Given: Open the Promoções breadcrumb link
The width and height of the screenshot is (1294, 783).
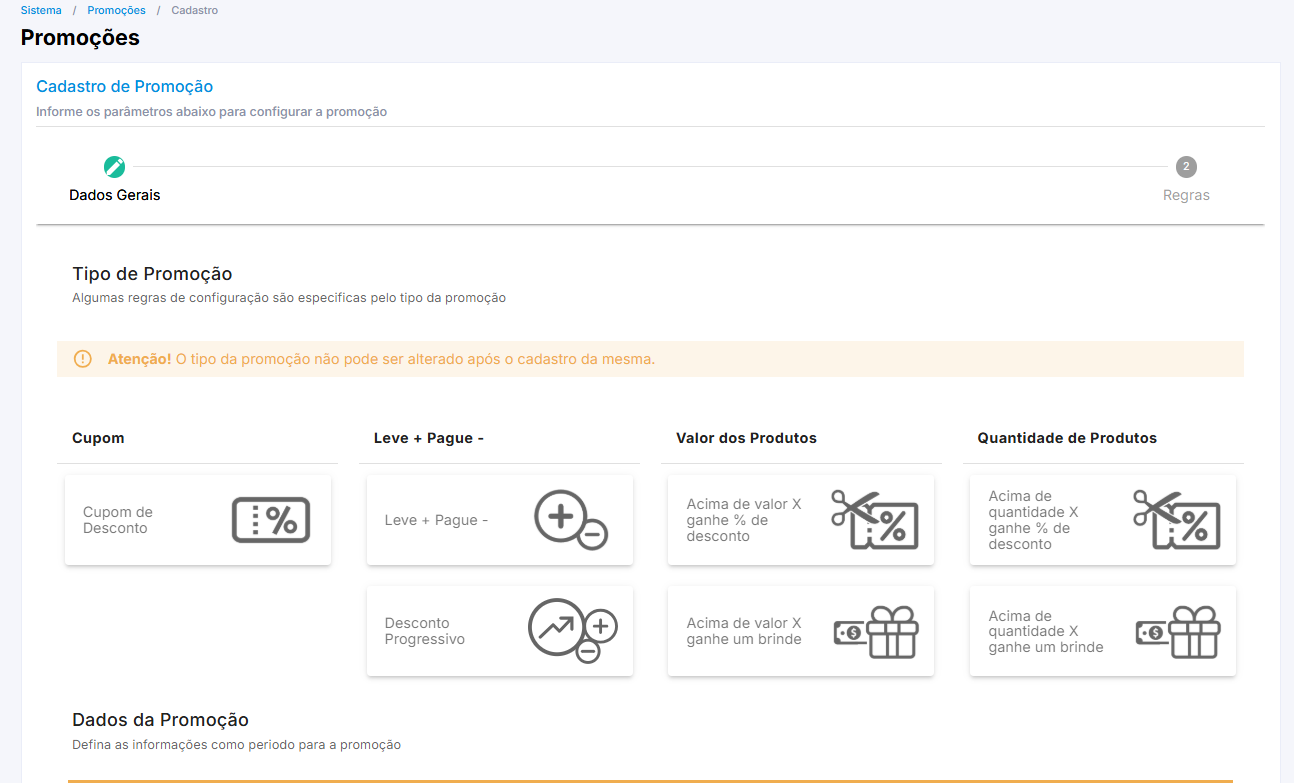Looking at the screenshot, I should (x=116, y=10).
